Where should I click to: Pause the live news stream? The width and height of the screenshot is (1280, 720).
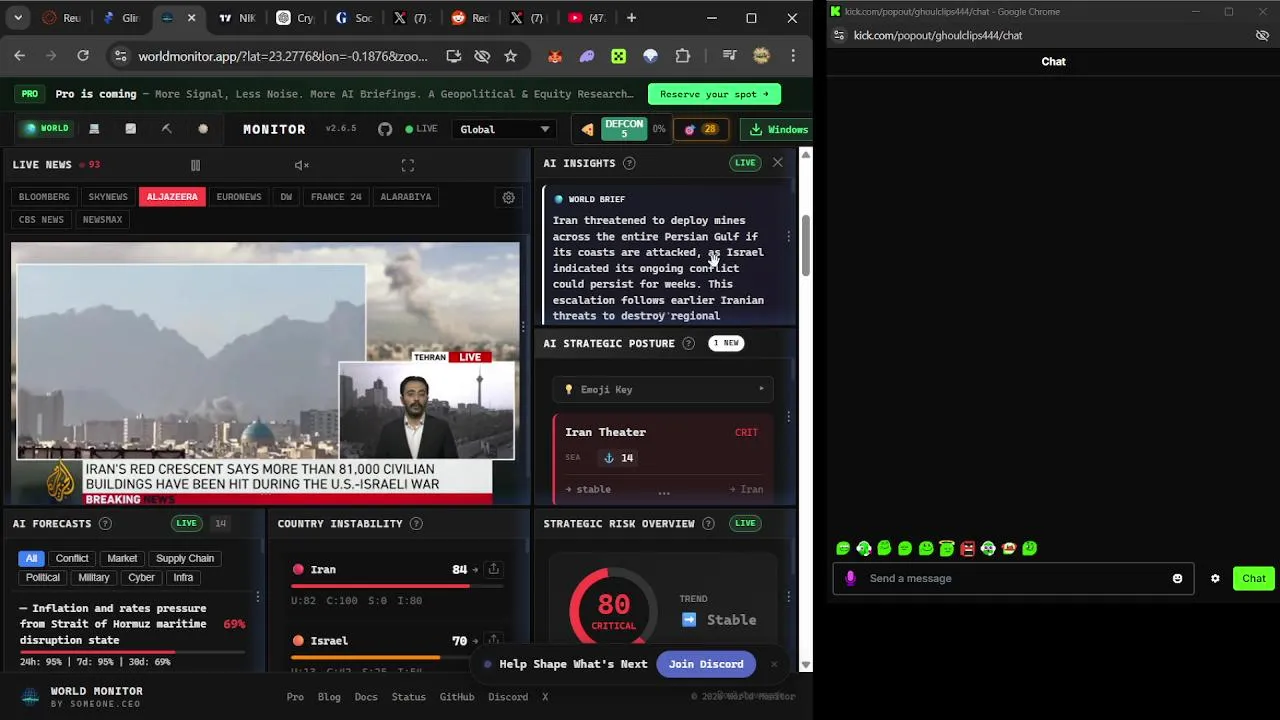195,165
